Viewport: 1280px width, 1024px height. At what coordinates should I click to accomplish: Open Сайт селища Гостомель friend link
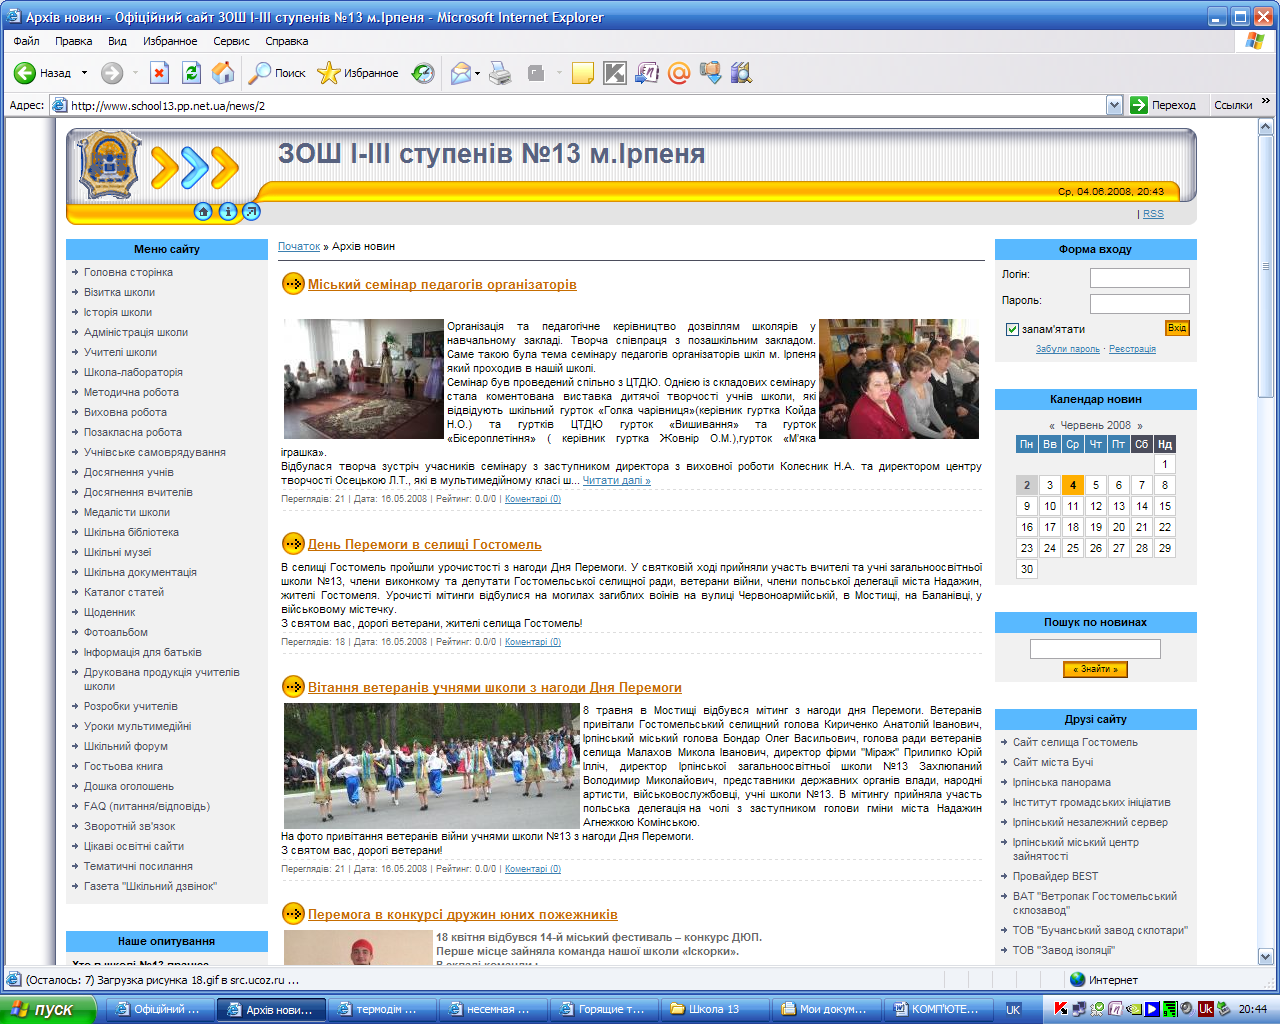(1075, 742)
